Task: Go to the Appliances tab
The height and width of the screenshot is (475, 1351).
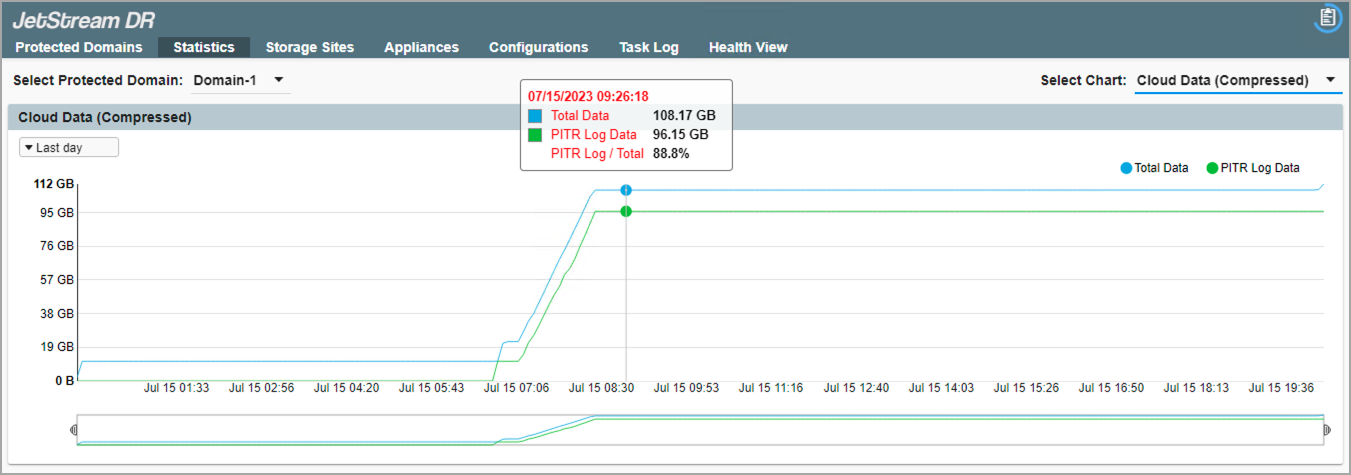Action: pyautogui.click(x=421, y=47)
